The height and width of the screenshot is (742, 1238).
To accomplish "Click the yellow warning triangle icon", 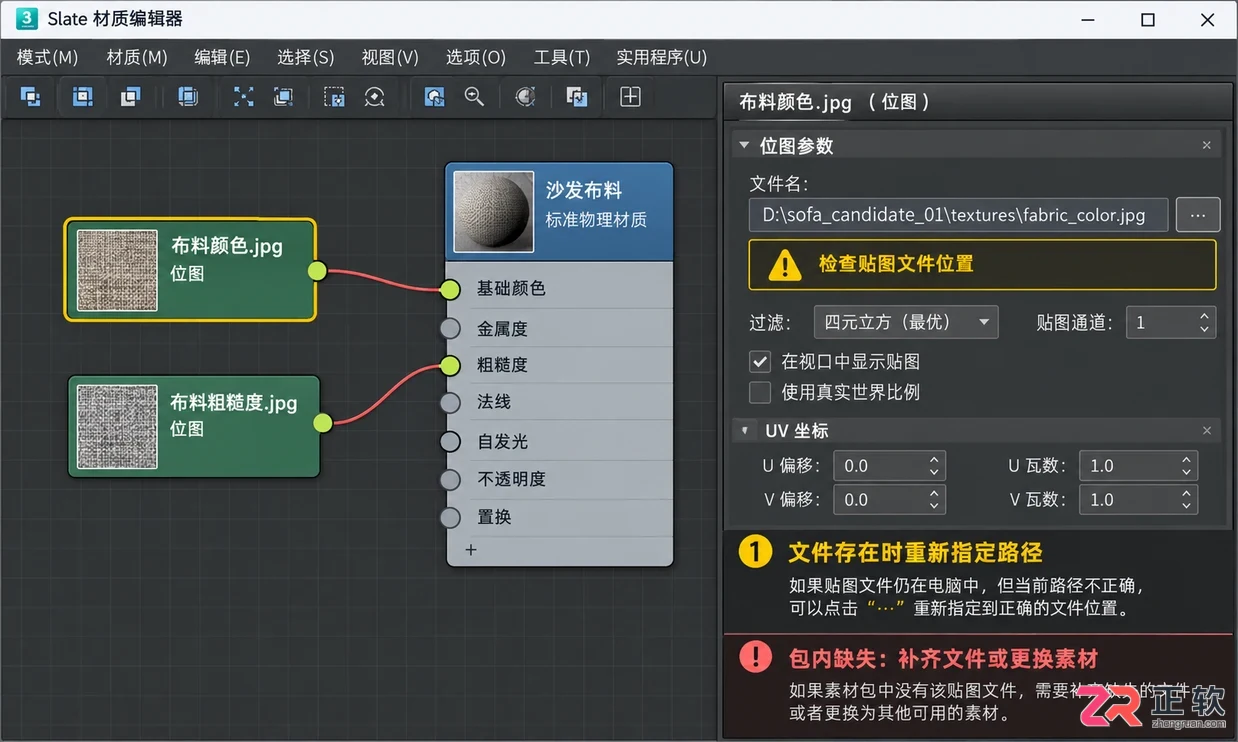I will coord(785,264).
